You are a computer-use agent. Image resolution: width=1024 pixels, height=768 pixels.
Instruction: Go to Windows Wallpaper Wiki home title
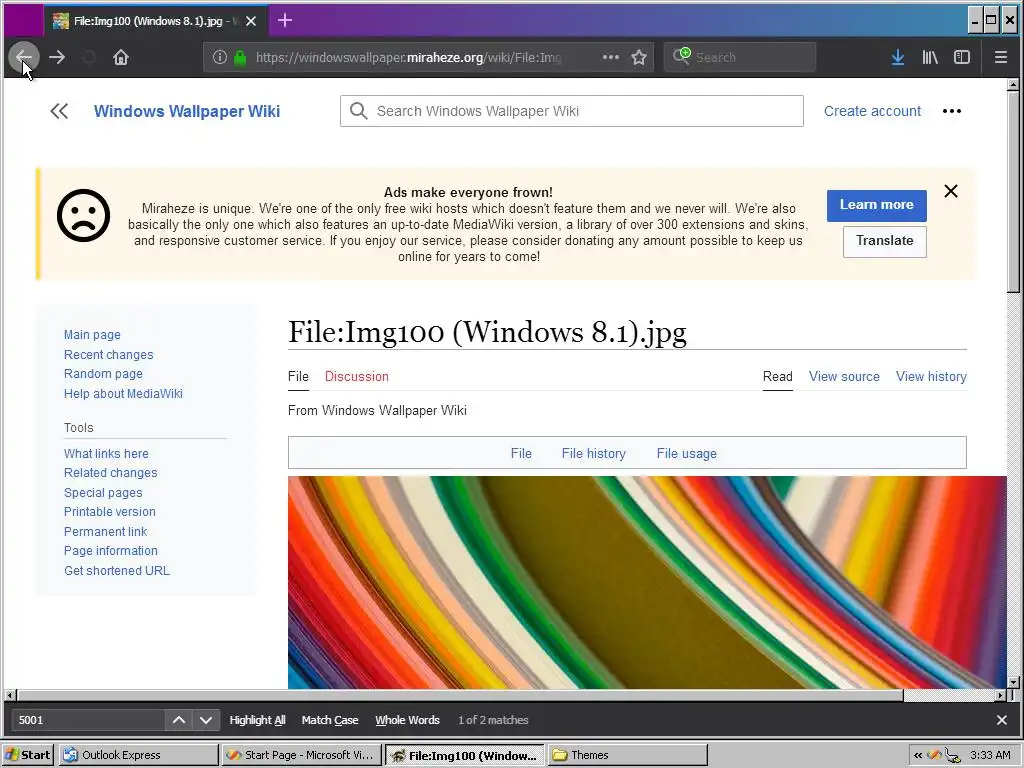(187, 111)
